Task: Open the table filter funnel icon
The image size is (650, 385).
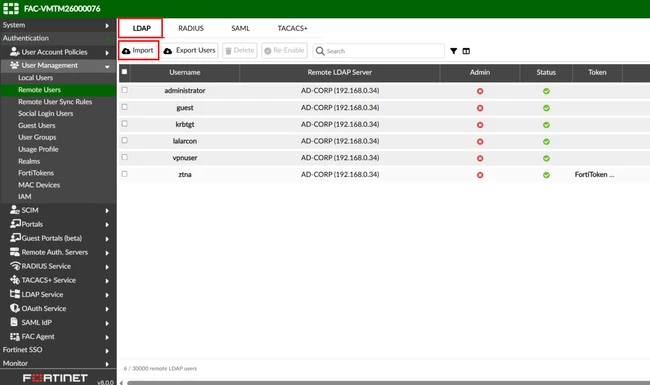Action: pyautogui.click(x=454, y=51)
